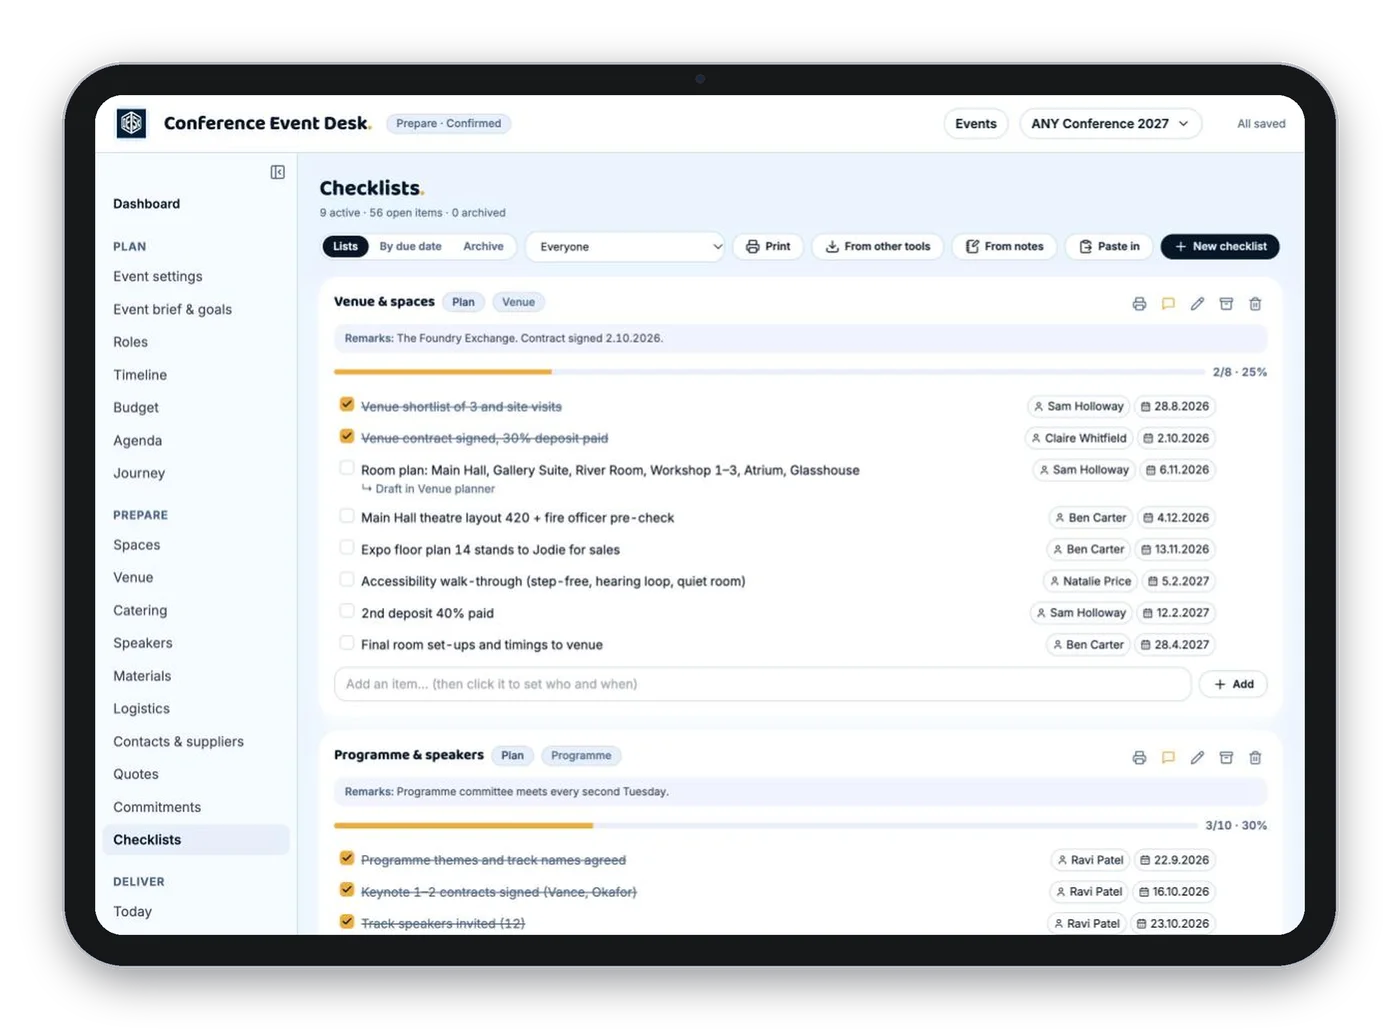This screenshot has width=1400, height=1030.
Task: Open Speakers in the sidebar
Action: click(x=143, y=643)
